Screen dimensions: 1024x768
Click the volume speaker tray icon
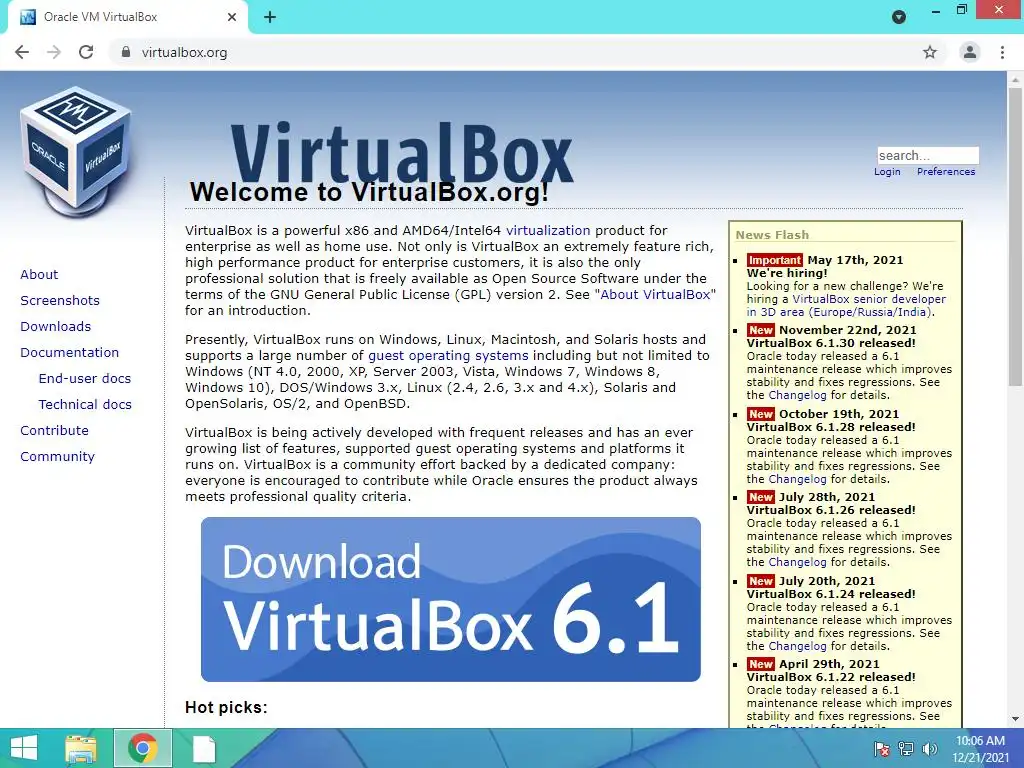coord(929,749)
